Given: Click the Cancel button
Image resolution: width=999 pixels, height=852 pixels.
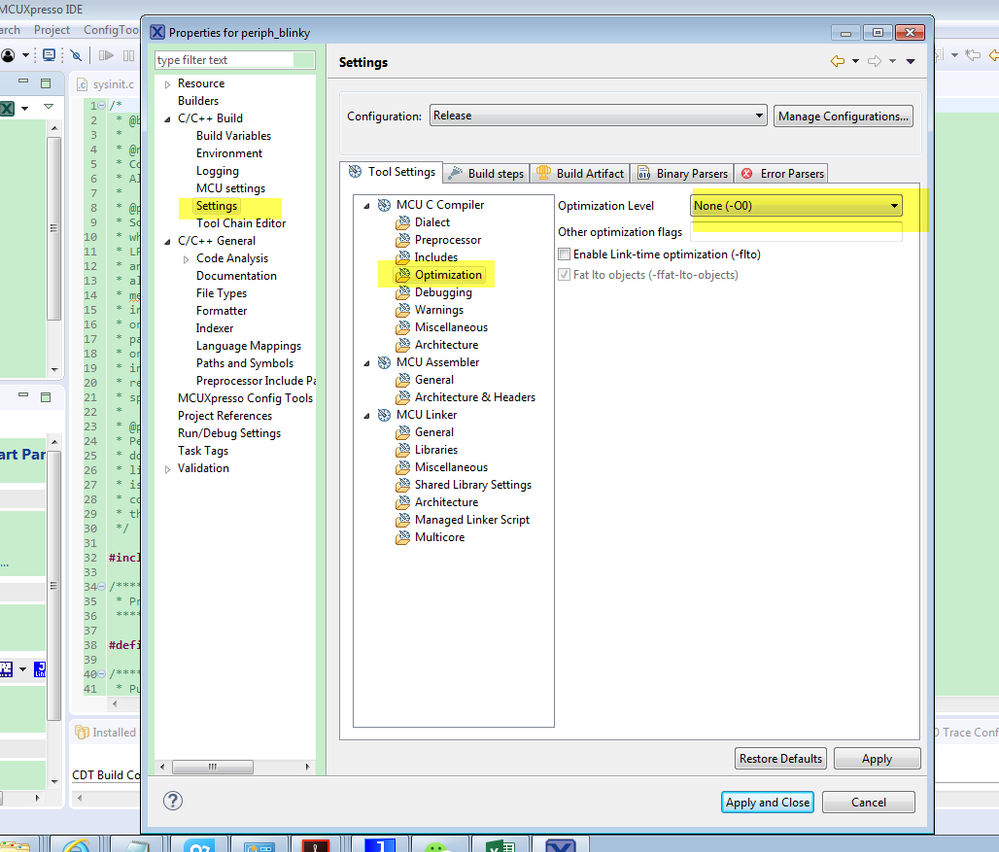Looking at the screenshot, I should pos(868,802).
